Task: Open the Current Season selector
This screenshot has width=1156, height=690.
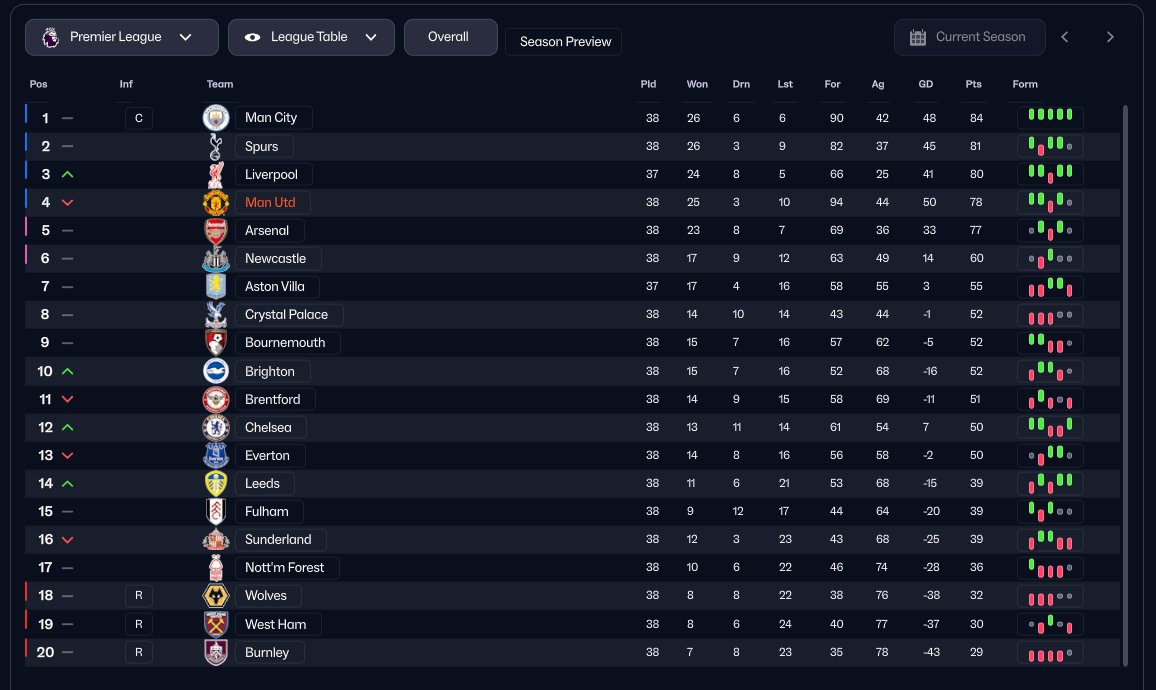Action: (969, 37)
